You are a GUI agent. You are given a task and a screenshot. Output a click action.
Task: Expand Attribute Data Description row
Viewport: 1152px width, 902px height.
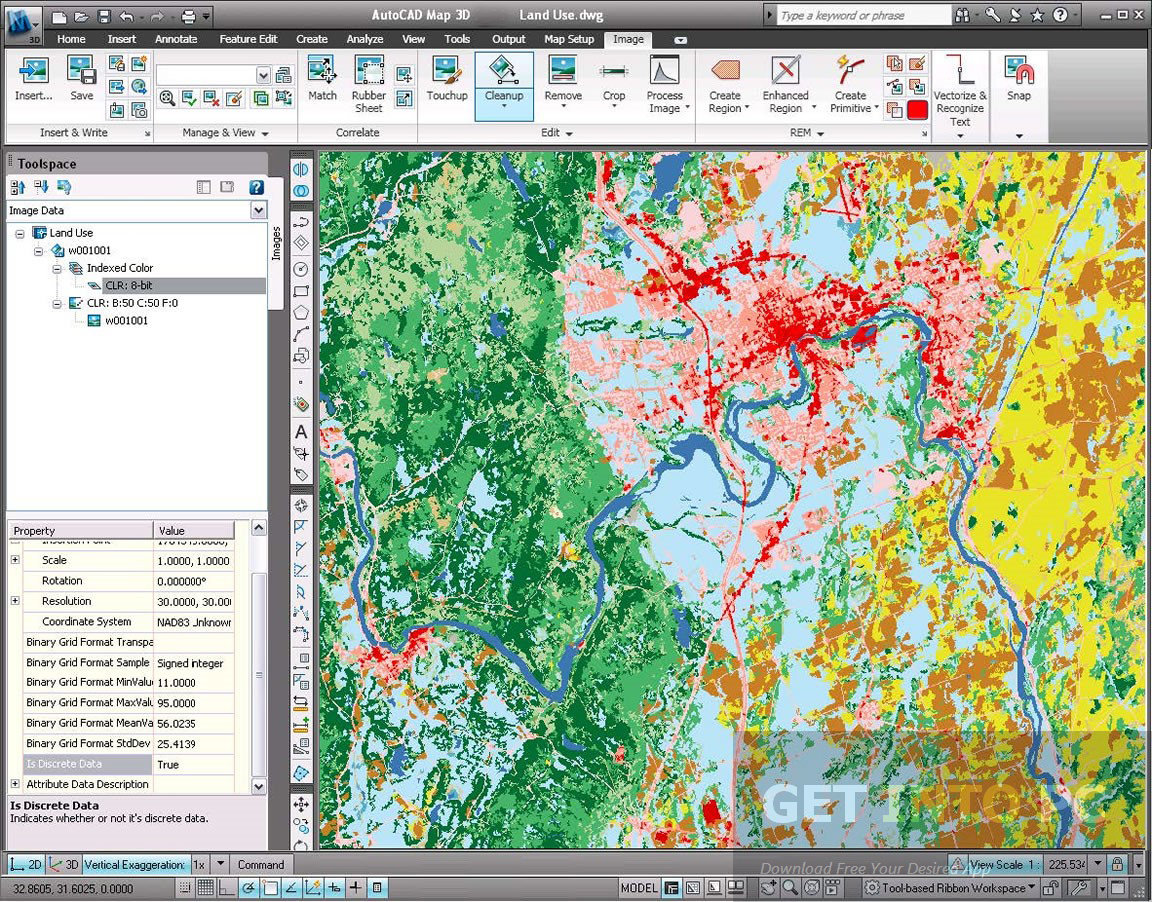click(x=15, y=784)
